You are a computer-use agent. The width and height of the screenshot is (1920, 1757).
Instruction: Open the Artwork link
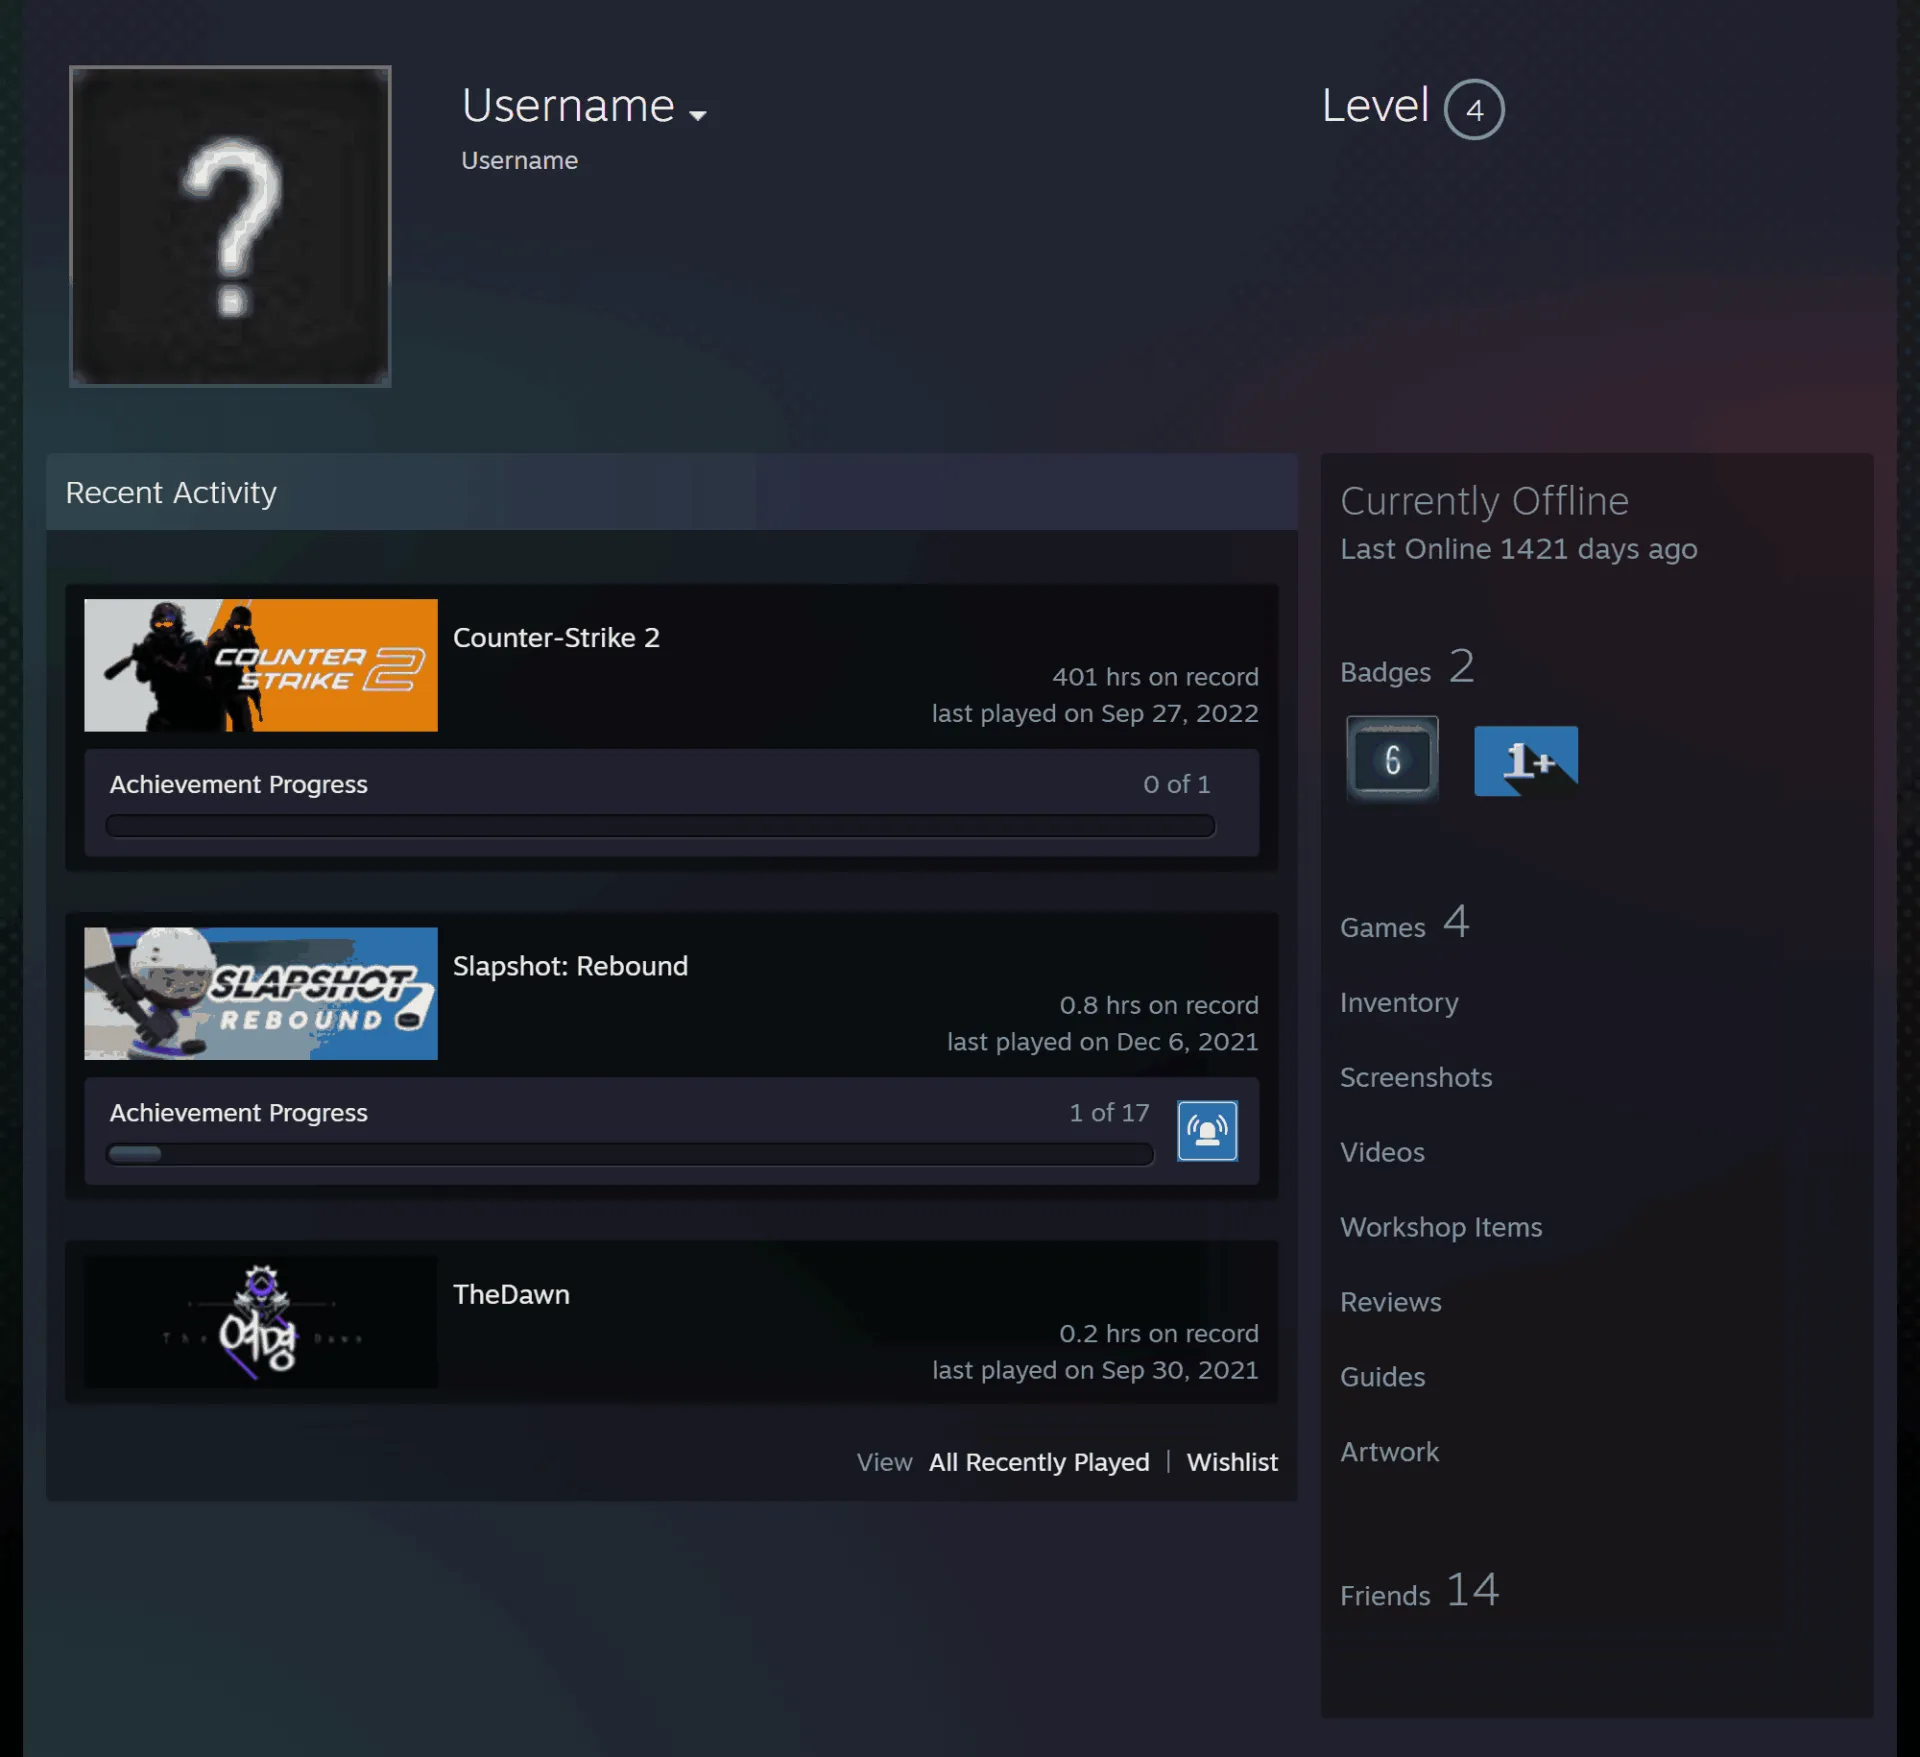click(x=1389, y=1452)
